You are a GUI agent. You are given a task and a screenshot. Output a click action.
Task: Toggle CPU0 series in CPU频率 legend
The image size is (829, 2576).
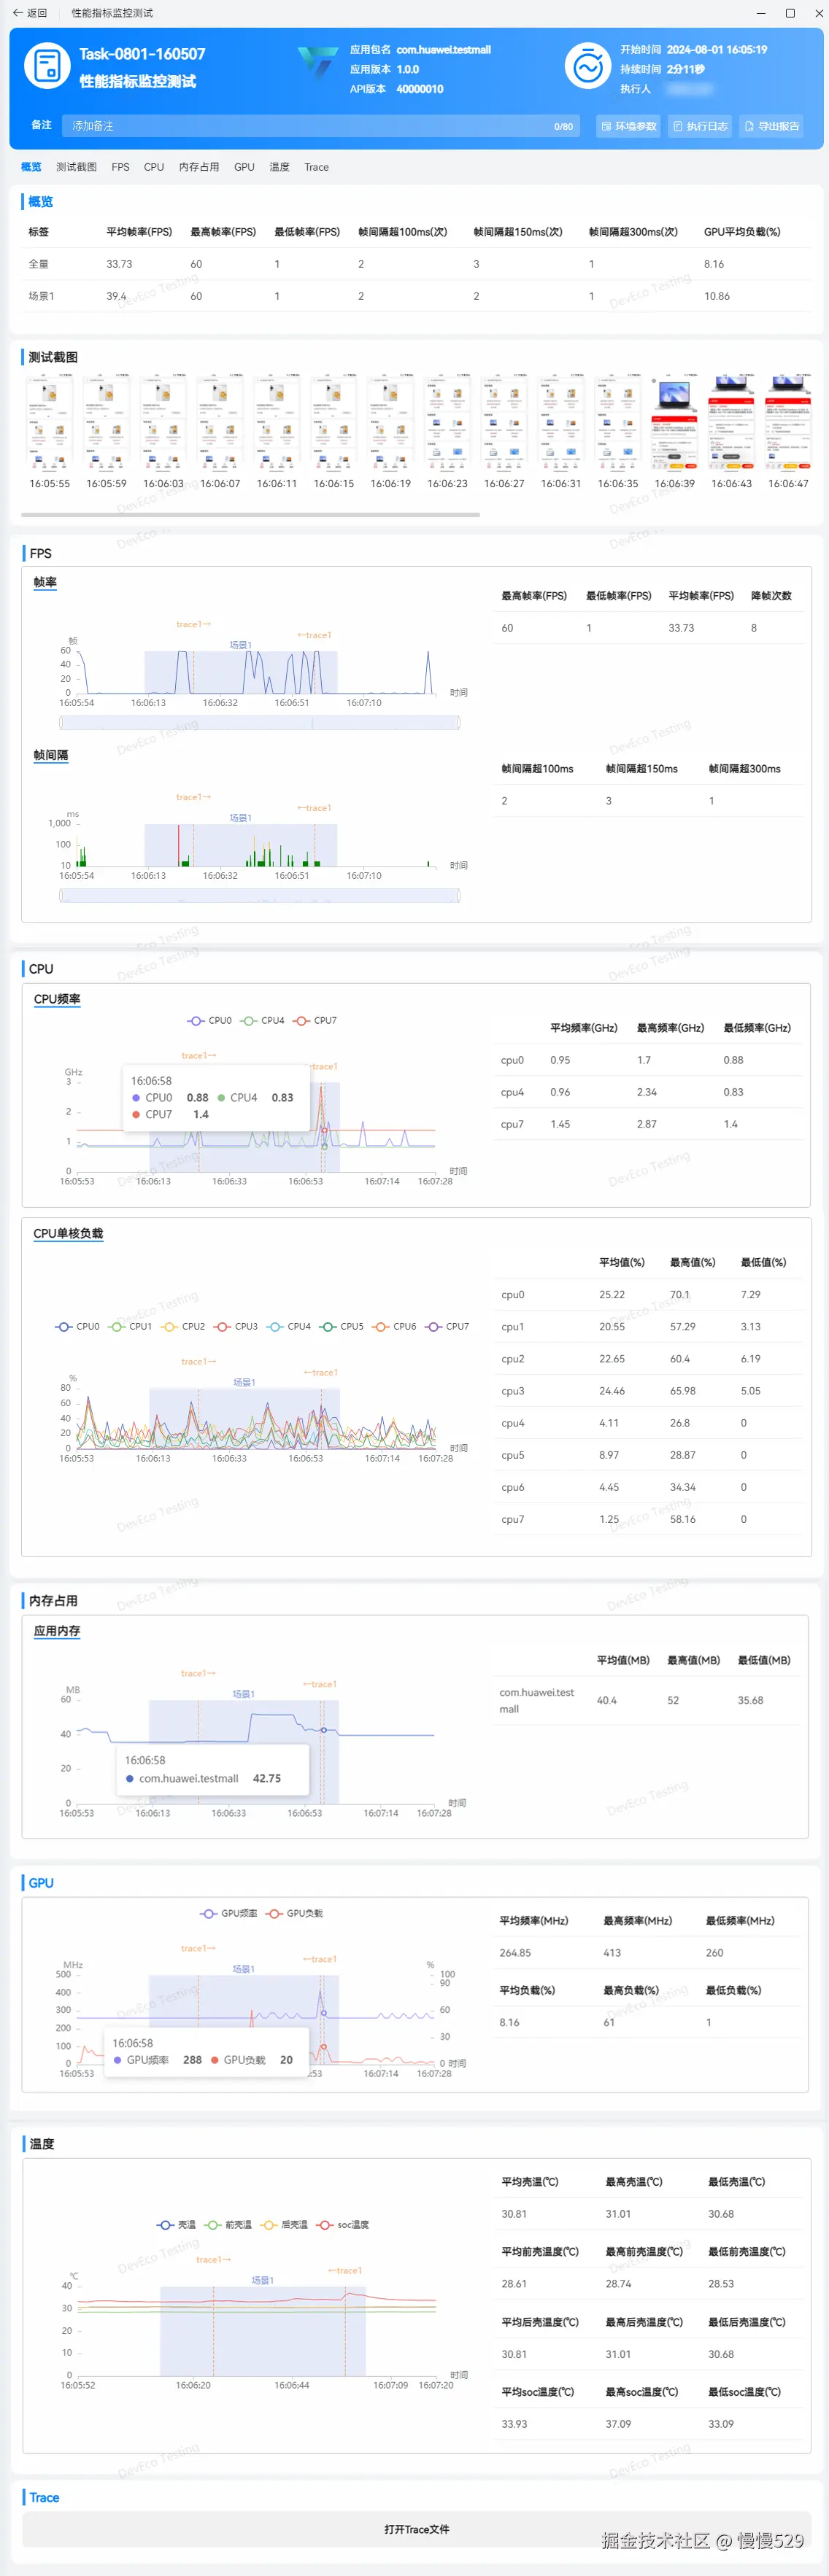coord(209,1021)
